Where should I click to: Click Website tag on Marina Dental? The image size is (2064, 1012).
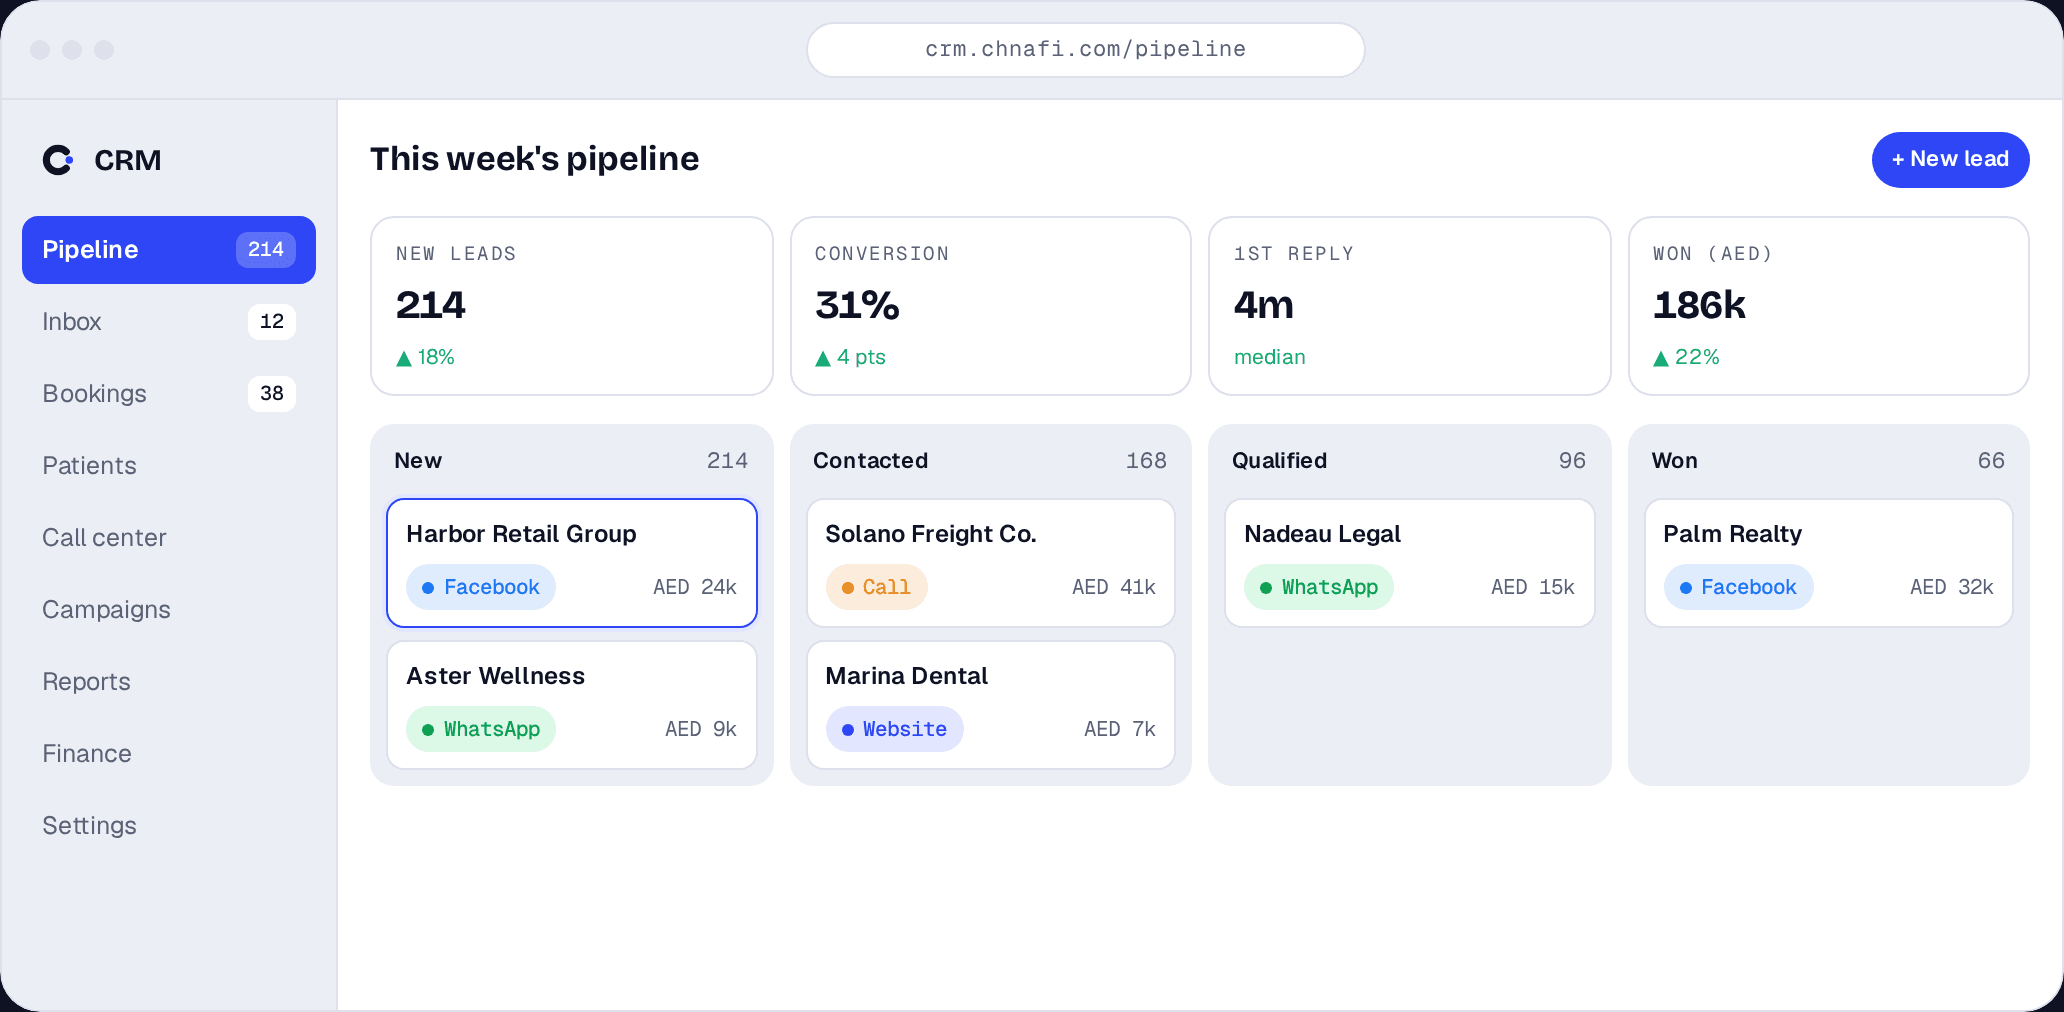[895, 729]
